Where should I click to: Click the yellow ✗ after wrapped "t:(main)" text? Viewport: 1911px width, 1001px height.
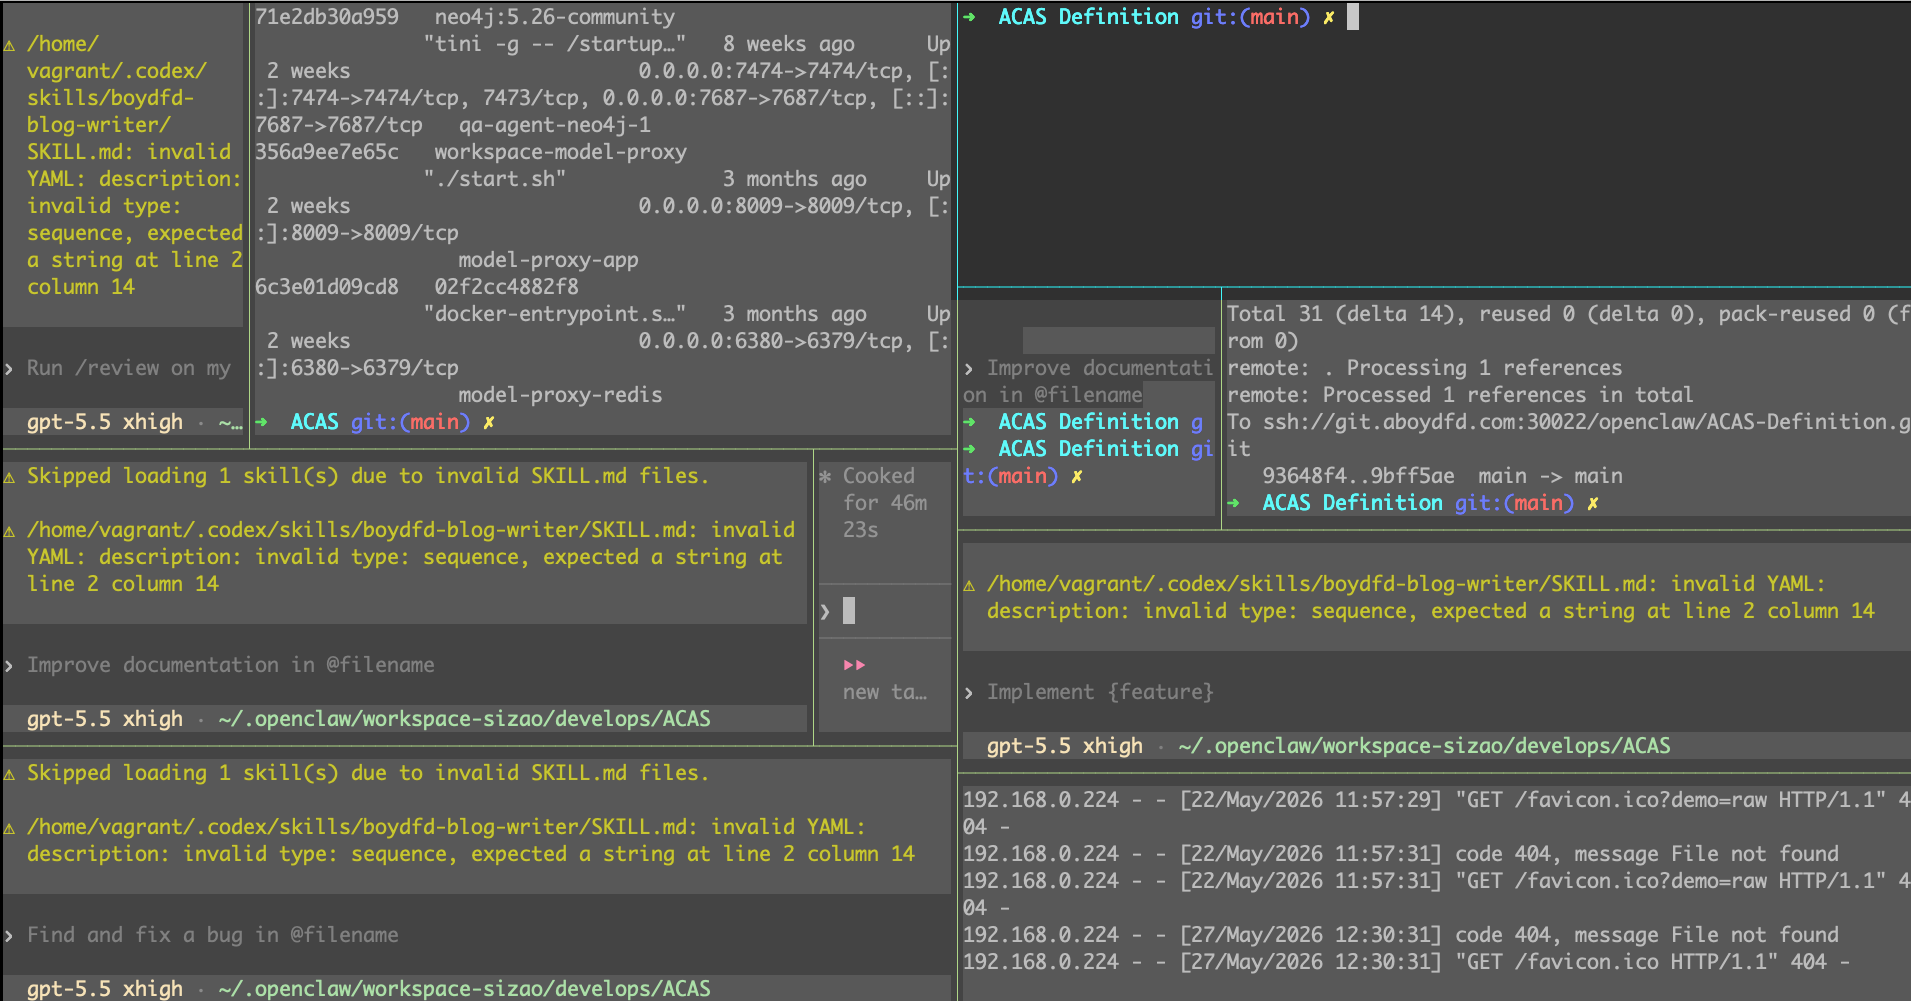coord(1077,476)
